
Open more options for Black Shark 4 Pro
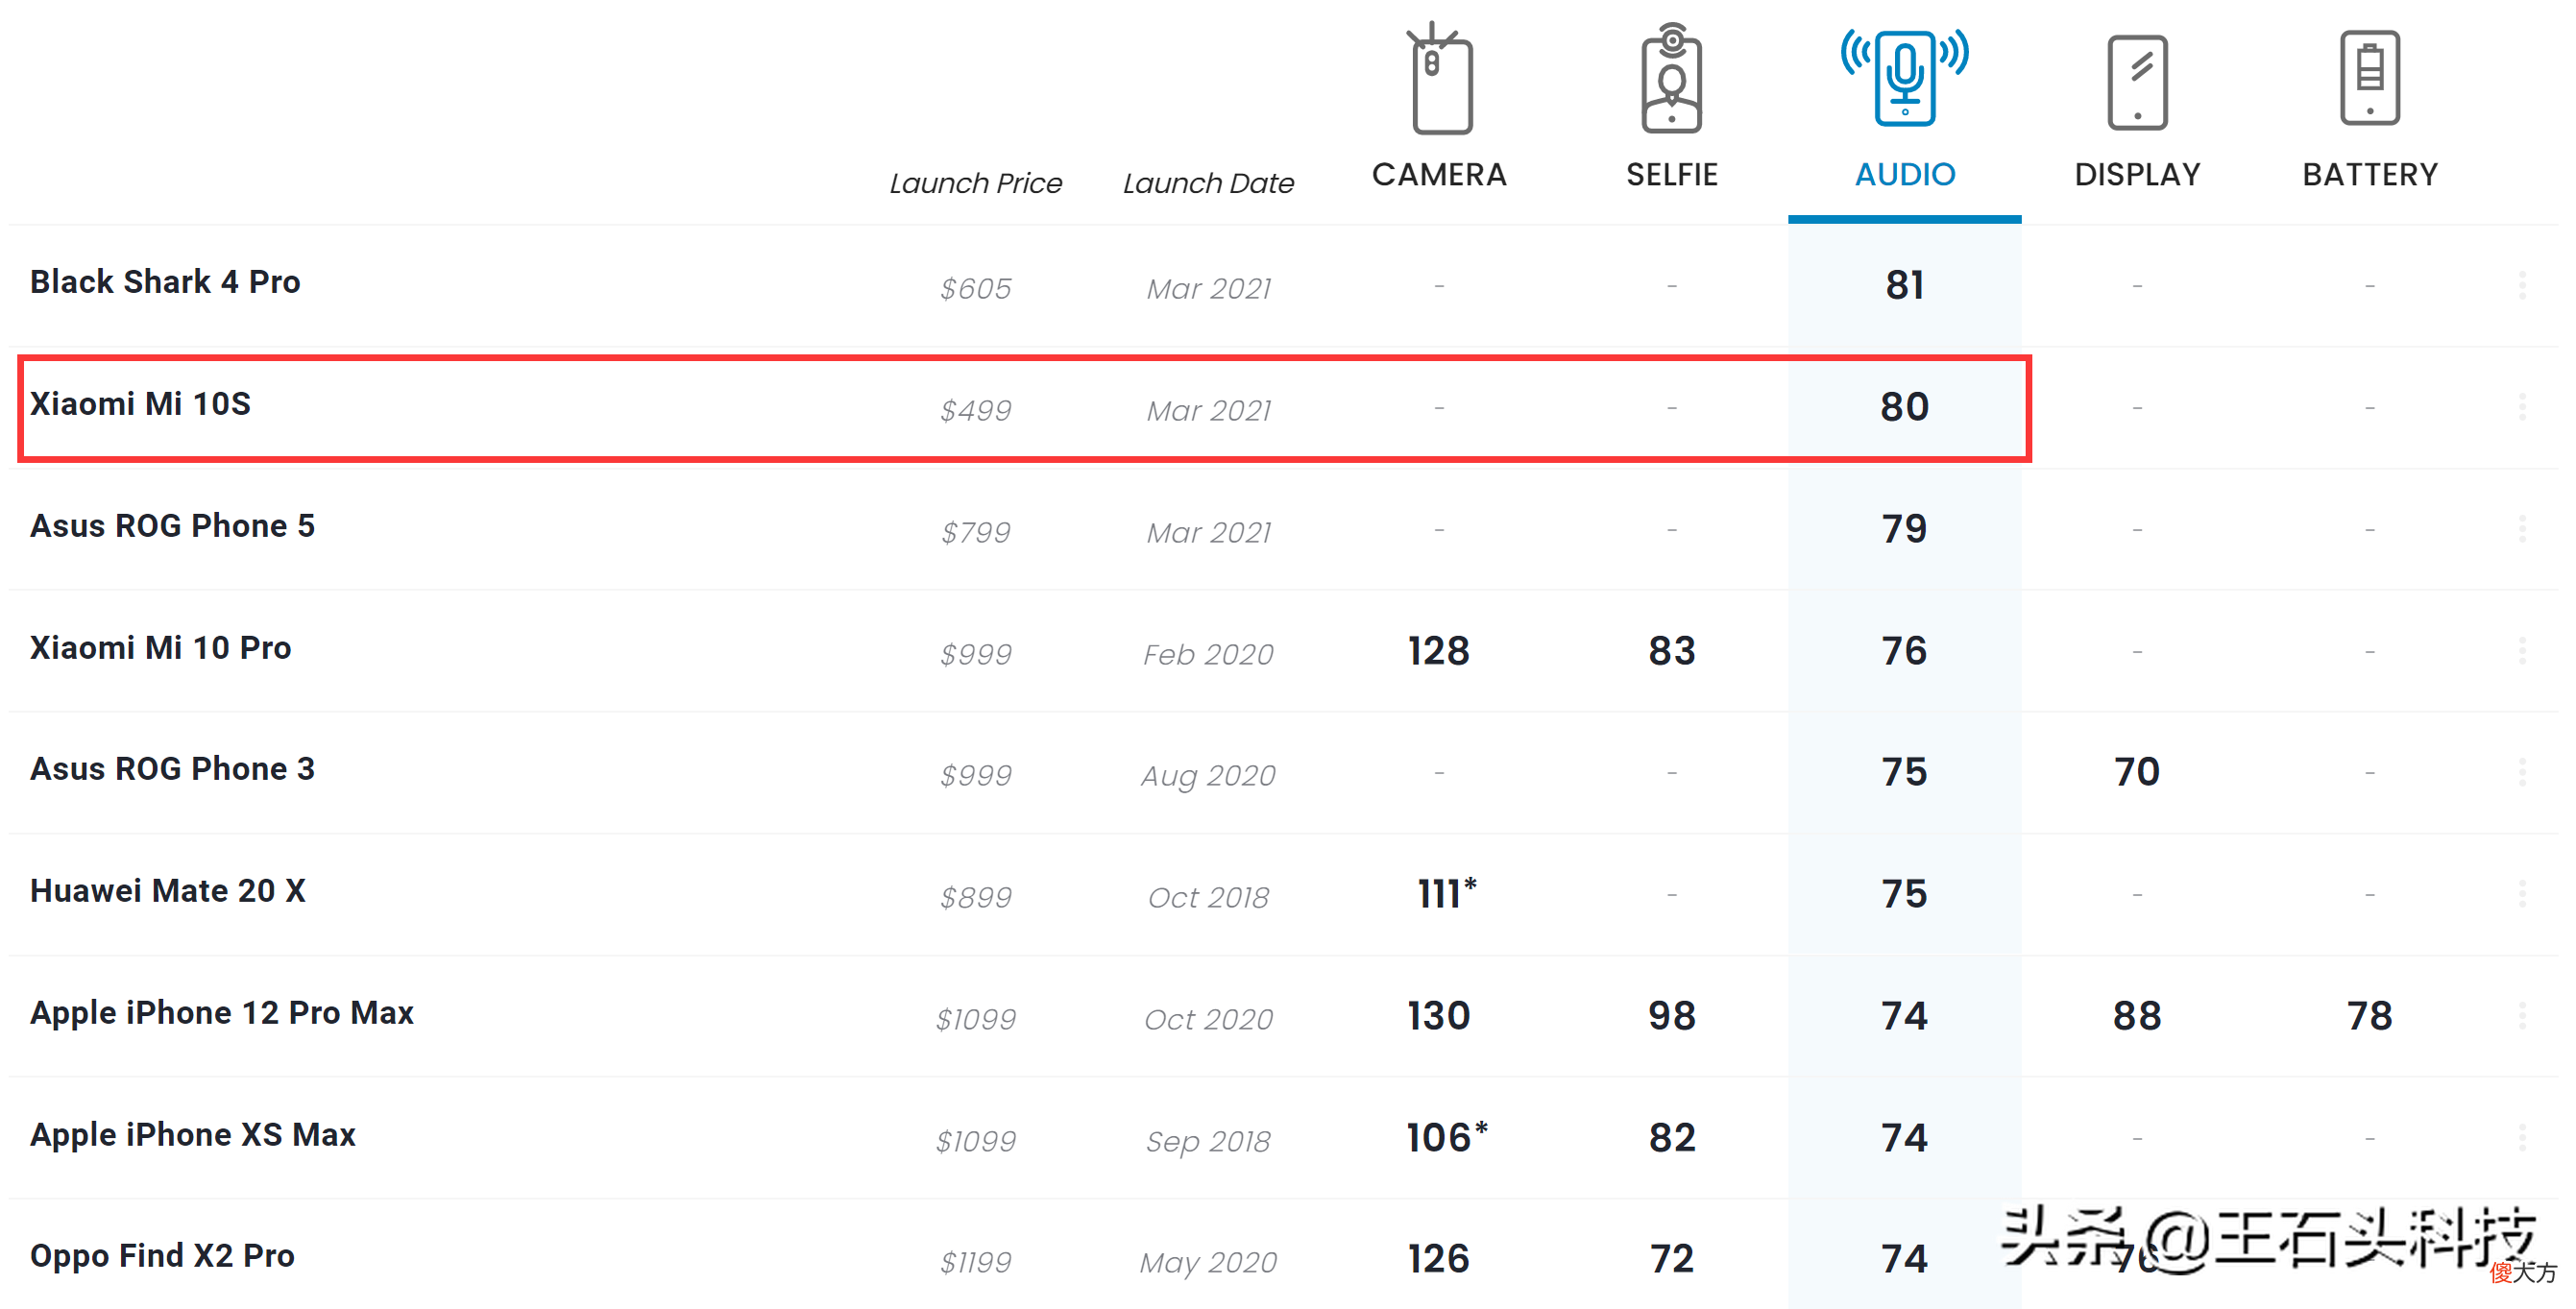(x=2522, y=286)
